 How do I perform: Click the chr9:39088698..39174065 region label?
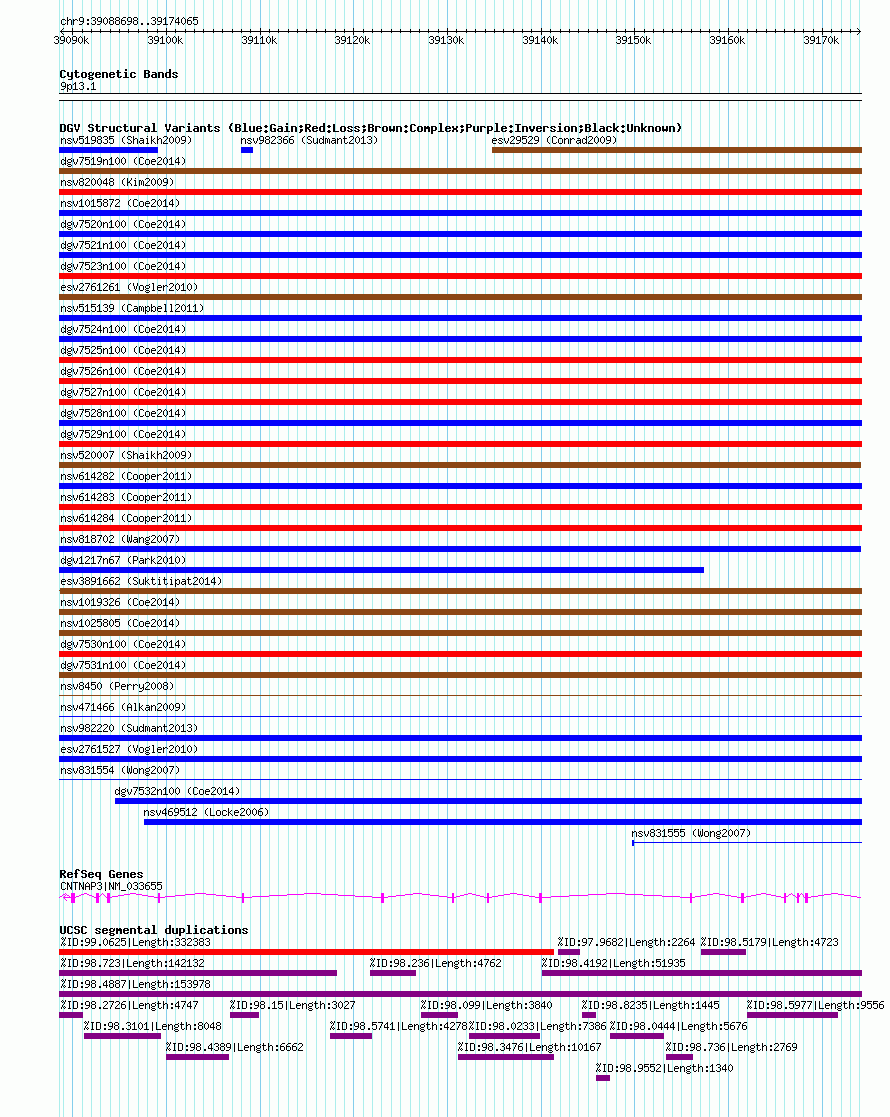pos(129,21)
